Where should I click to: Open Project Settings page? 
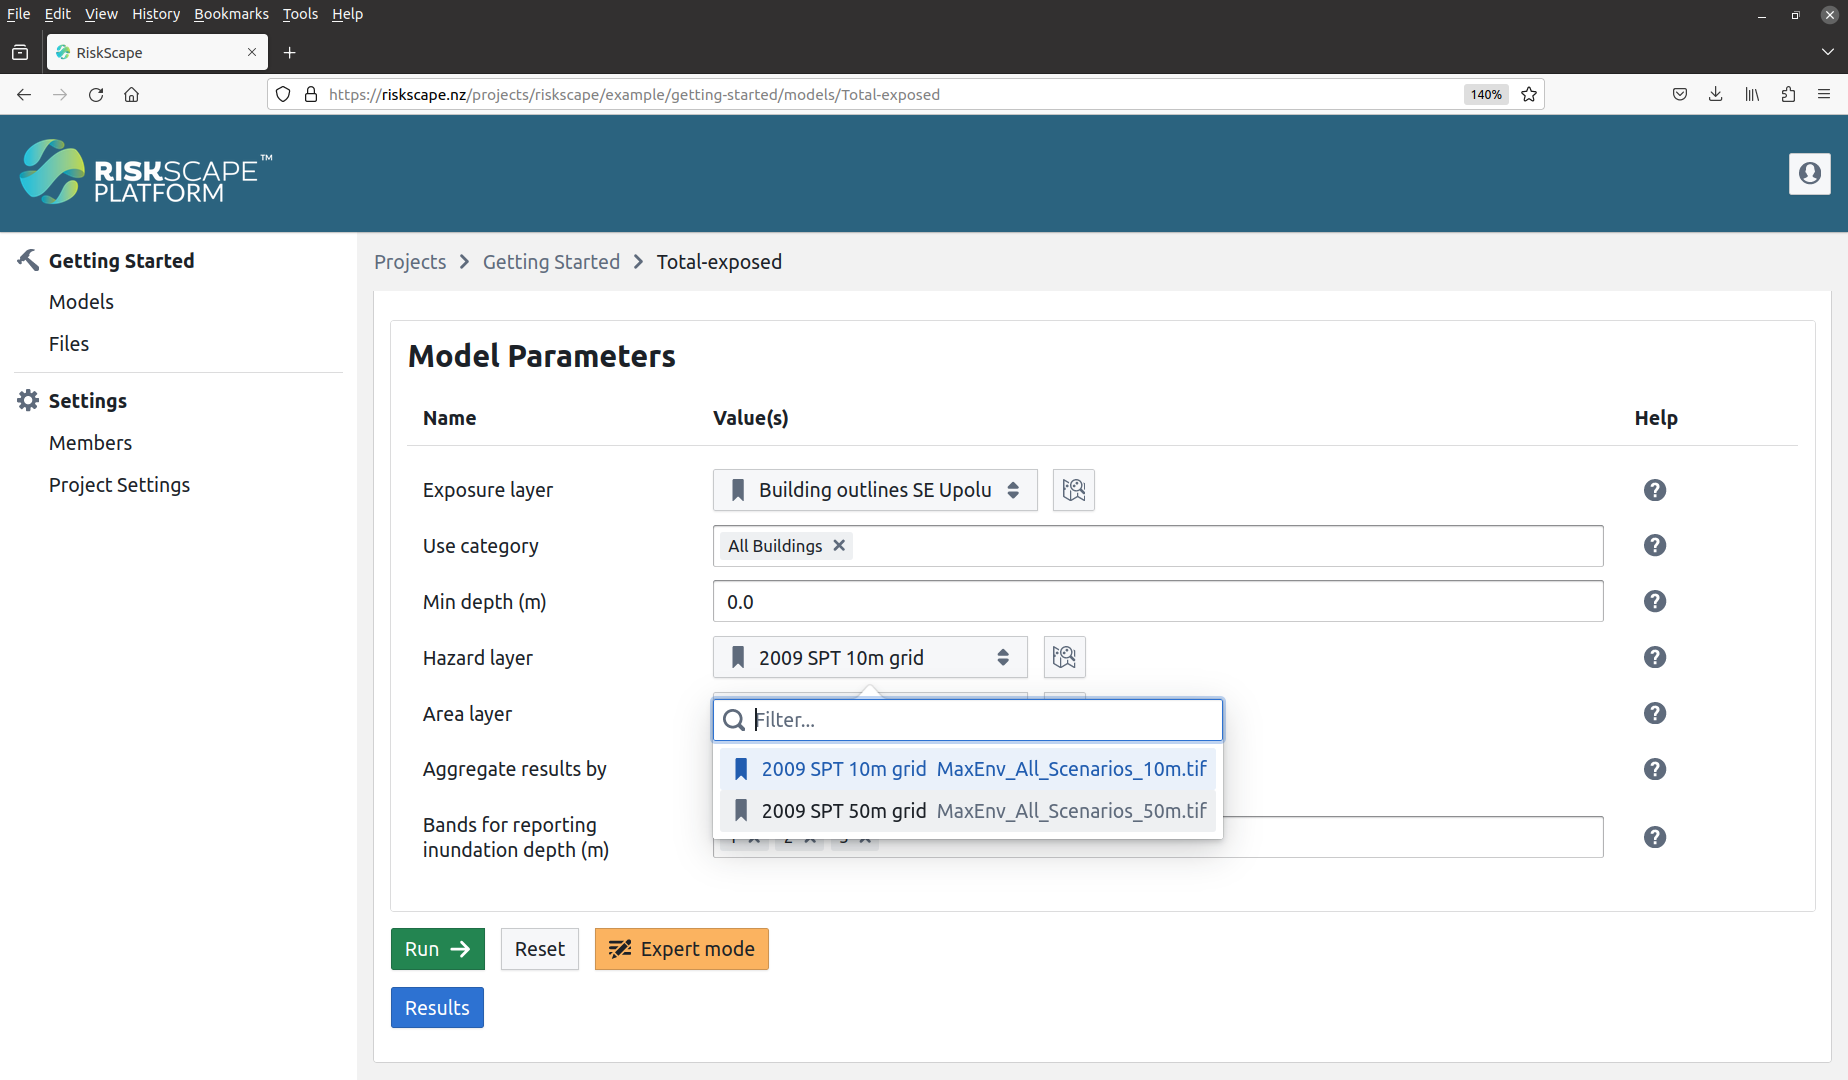point(119,485)
